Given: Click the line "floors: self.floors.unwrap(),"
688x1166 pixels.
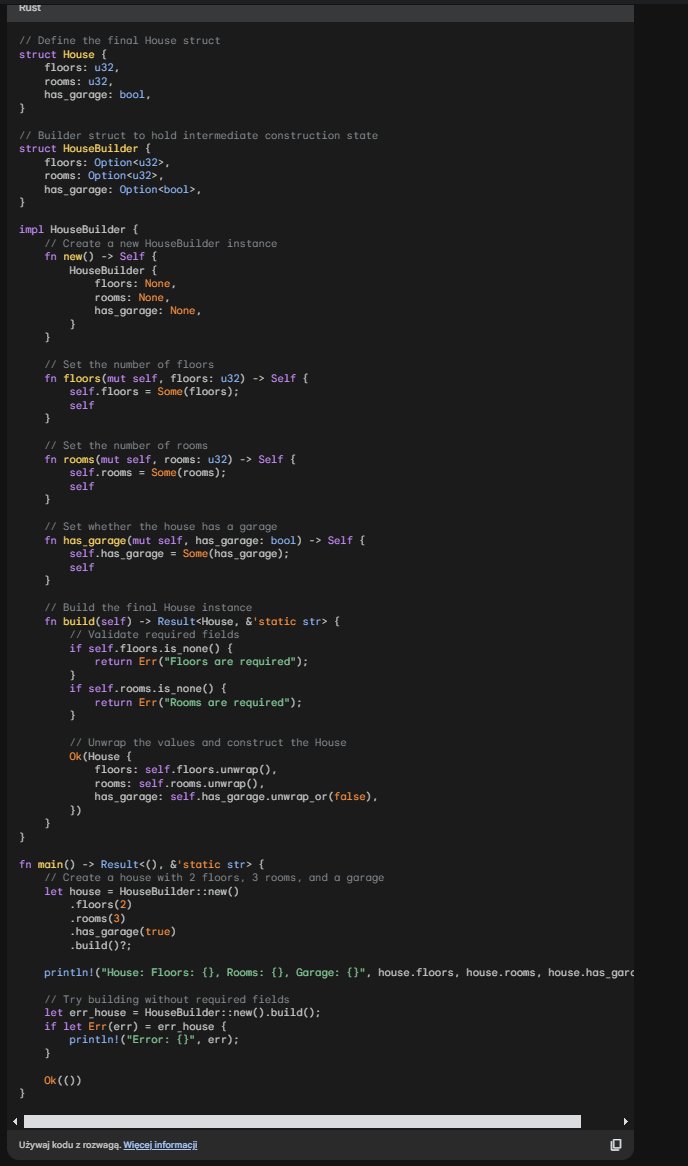Looking at the screenshot, I should (186, 770).
